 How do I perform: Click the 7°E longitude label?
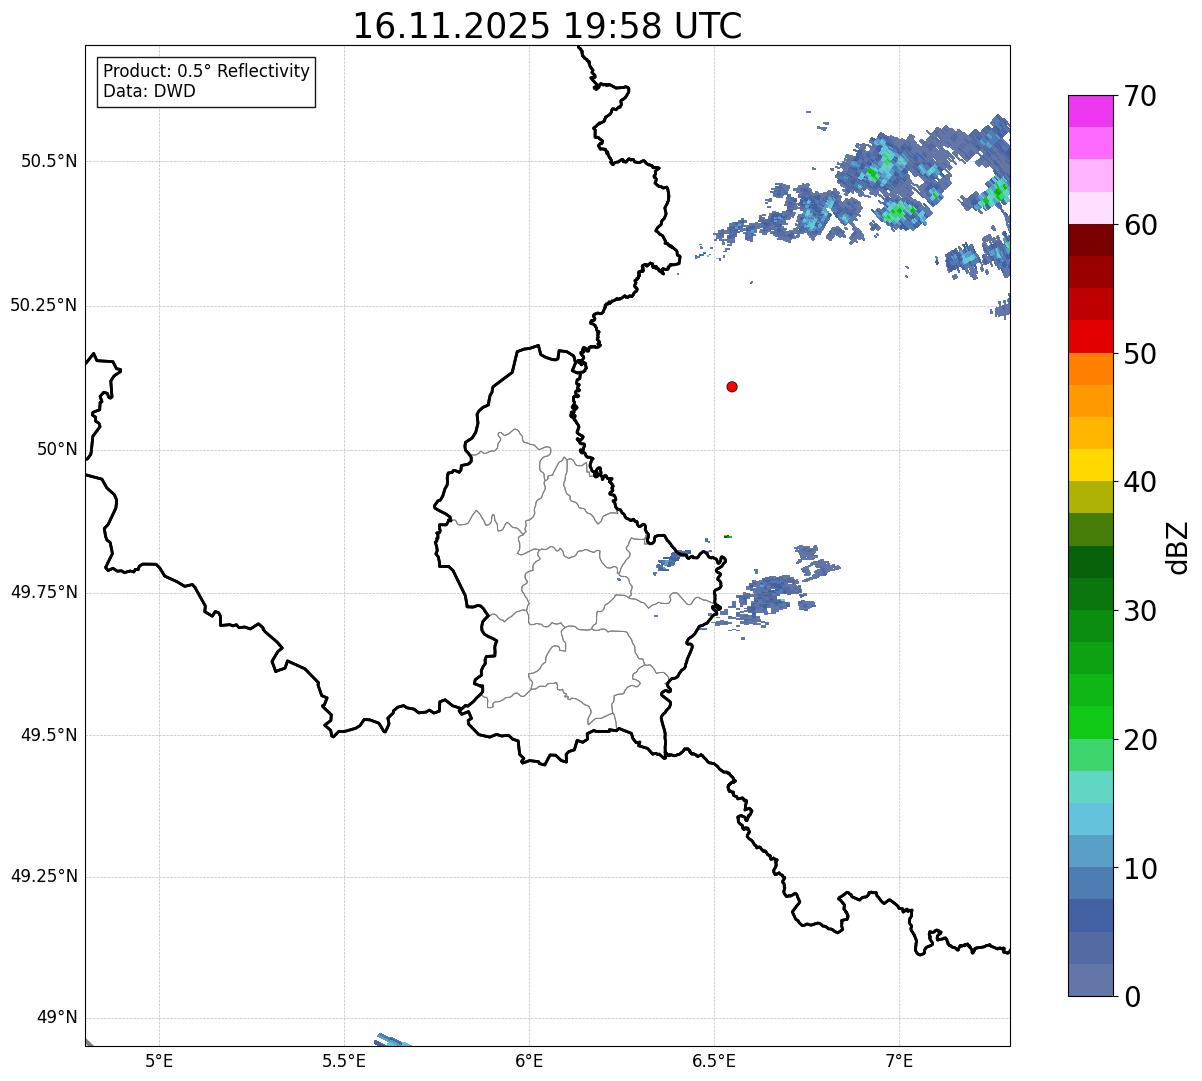[899, 1060]
